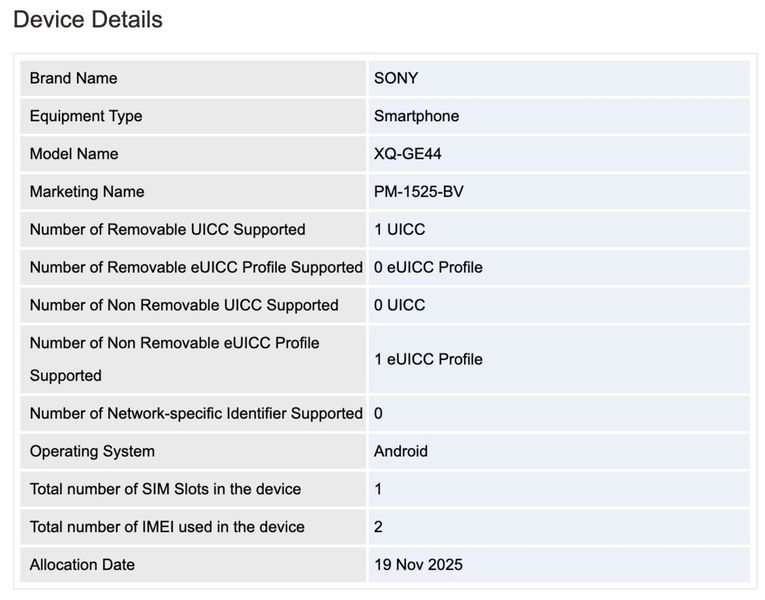Click the PM-1525-BV marketing name value
Image resolution: width=765 pixels, height=600 pixels.
click(419, 192)
